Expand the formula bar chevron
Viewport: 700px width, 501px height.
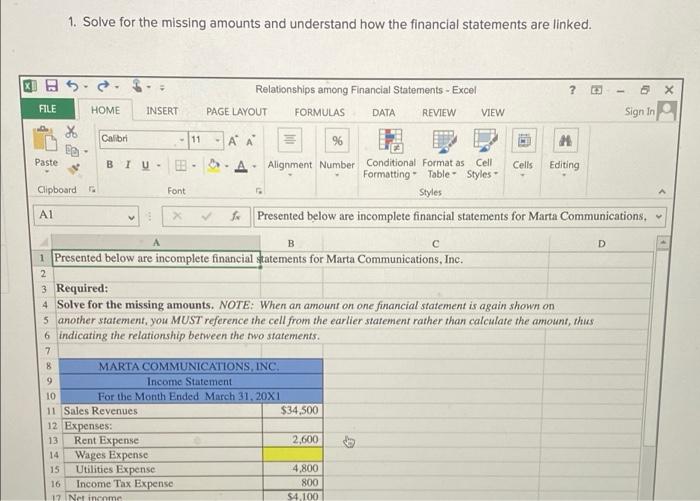click(x=658, y=217)
